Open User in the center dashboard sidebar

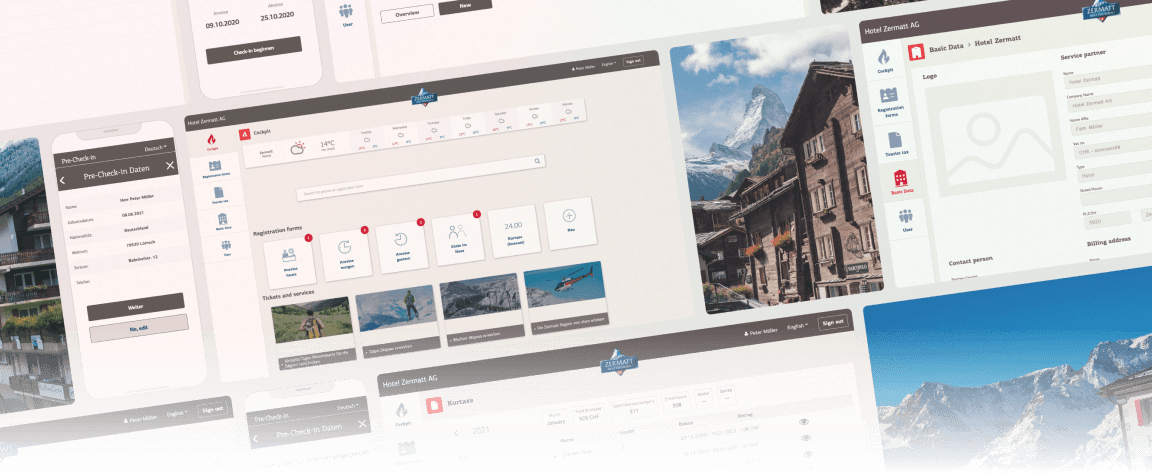226,249
